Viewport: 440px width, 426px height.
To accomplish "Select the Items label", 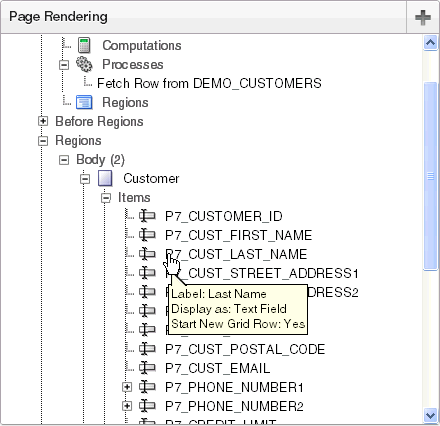I will pyautogui.click(x=134, y=197).
